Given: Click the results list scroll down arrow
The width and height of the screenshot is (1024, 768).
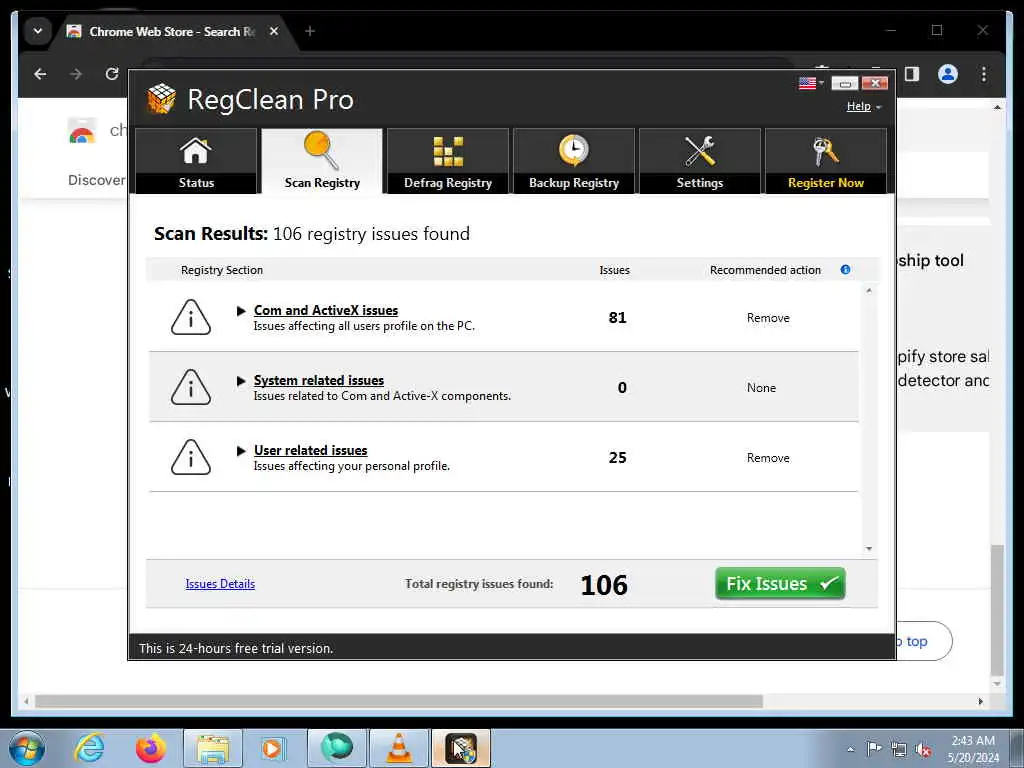Looking at the screenshot, I should point(869,549).
